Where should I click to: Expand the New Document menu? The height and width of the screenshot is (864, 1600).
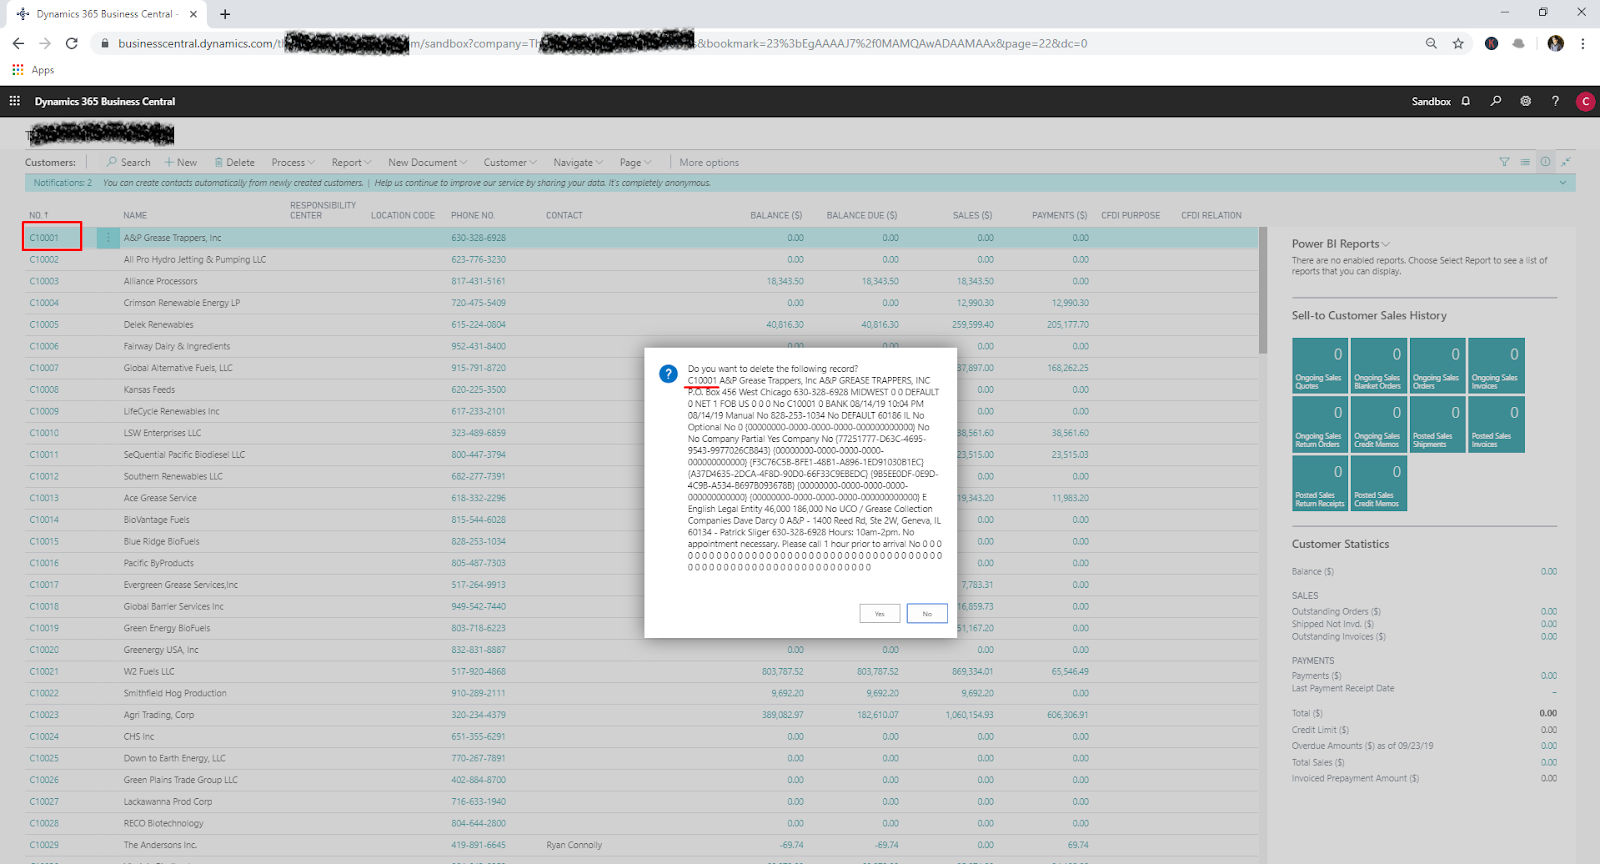(427, 162)
